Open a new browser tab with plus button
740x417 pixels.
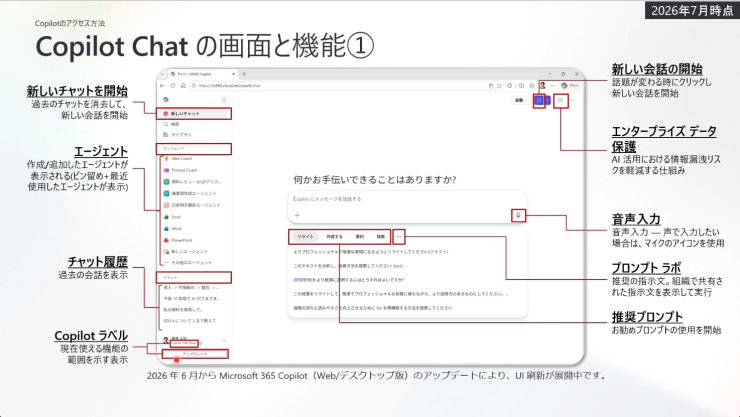[244, 74]
